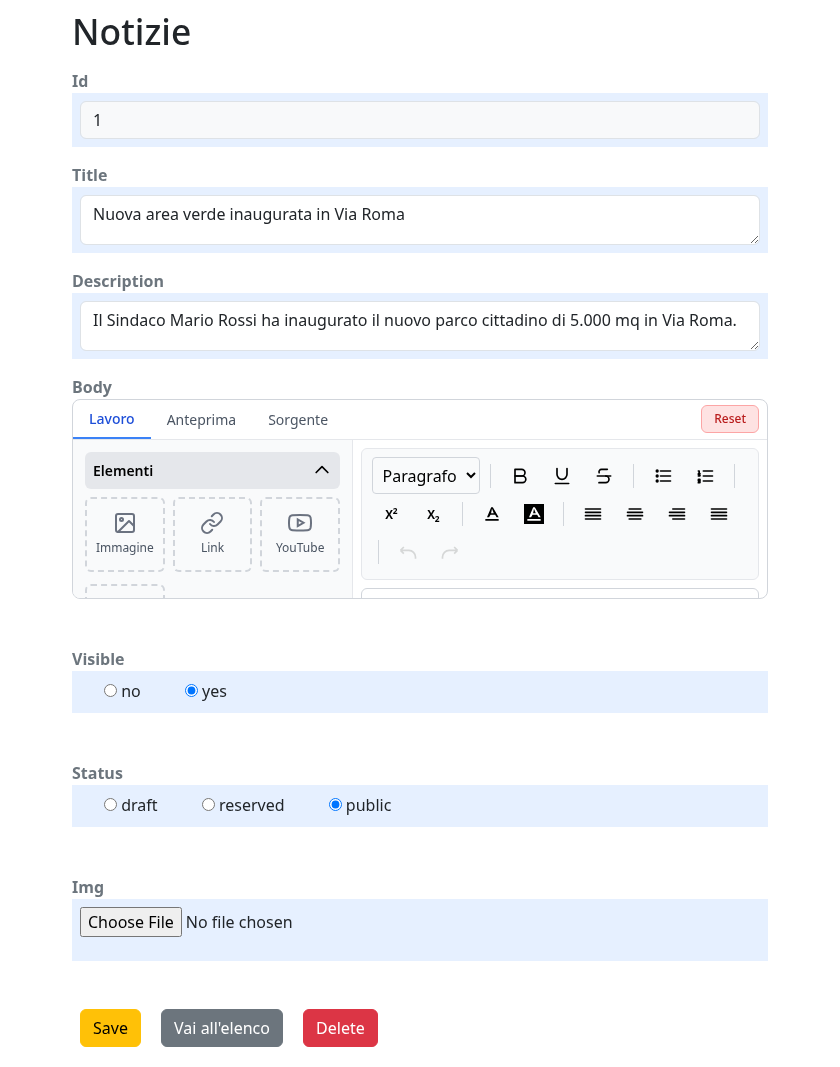840x1067 pixels.
Task: Click into the Title text area
Action: pyautogui.click(x=420, y=220)
